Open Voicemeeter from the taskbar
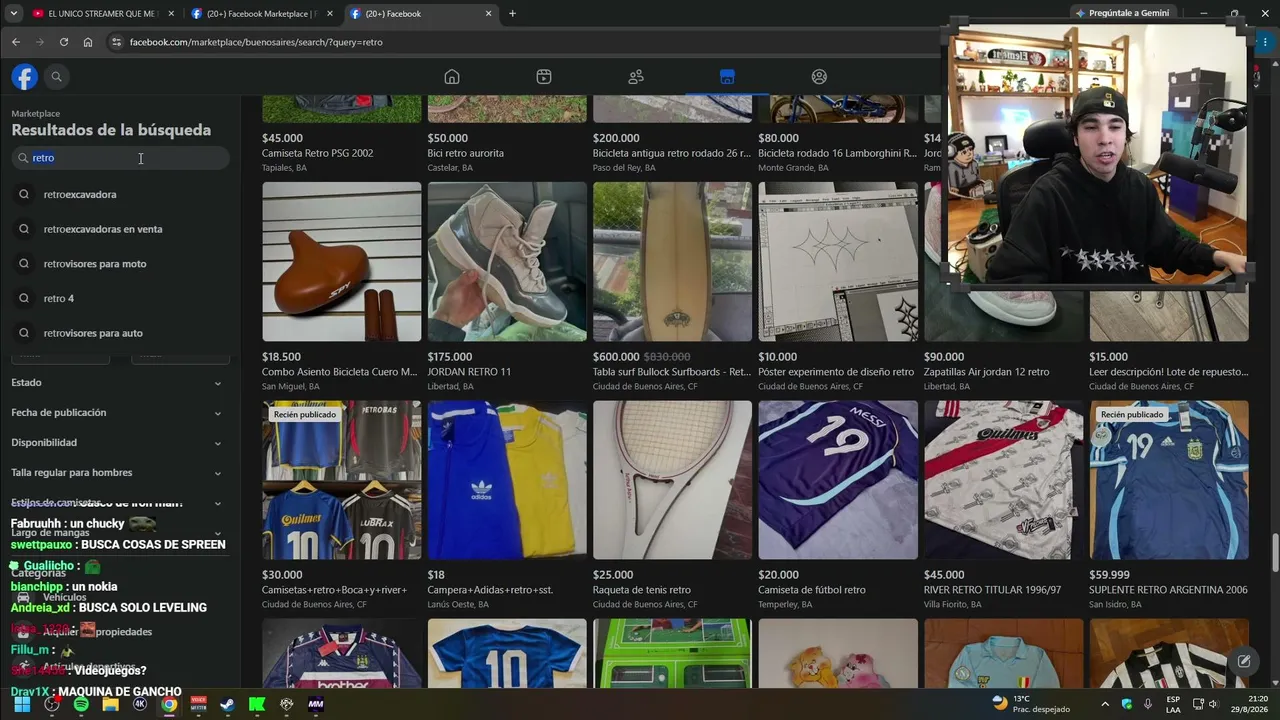 (198, 704)
